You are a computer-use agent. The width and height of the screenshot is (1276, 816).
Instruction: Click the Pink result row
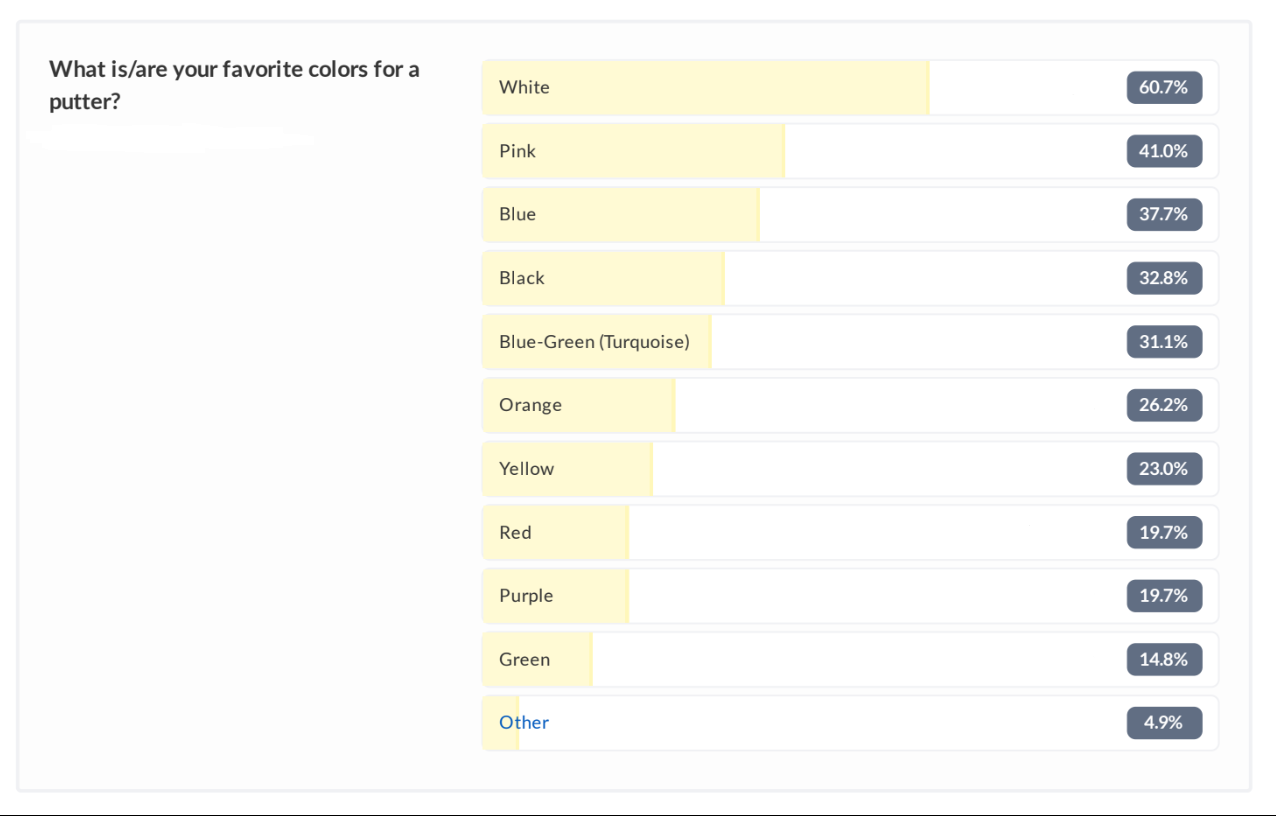850,151
